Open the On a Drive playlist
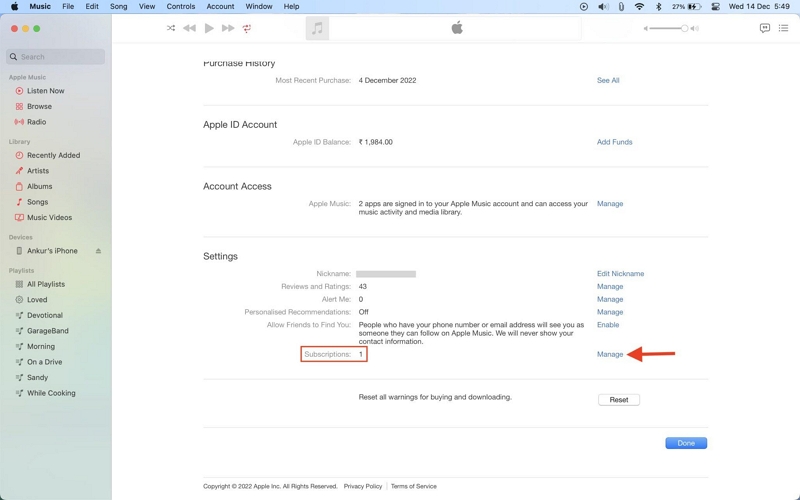800x500 pixels. point(44,362)
